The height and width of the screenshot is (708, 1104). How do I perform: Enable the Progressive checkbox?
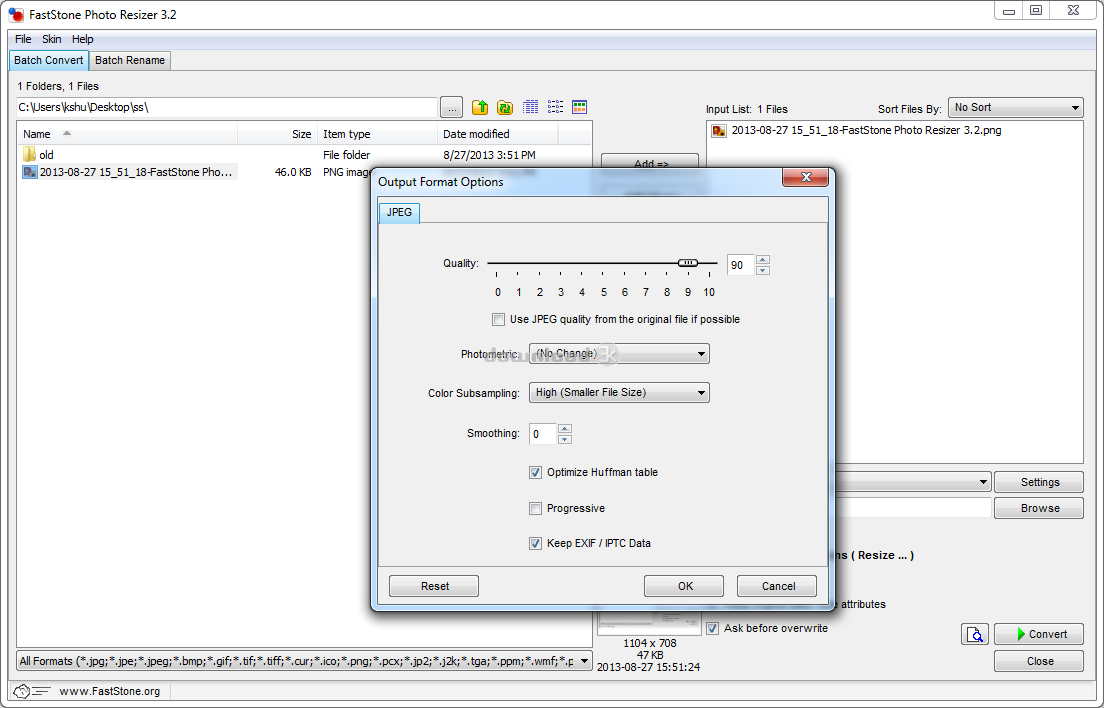coord(535,508)
